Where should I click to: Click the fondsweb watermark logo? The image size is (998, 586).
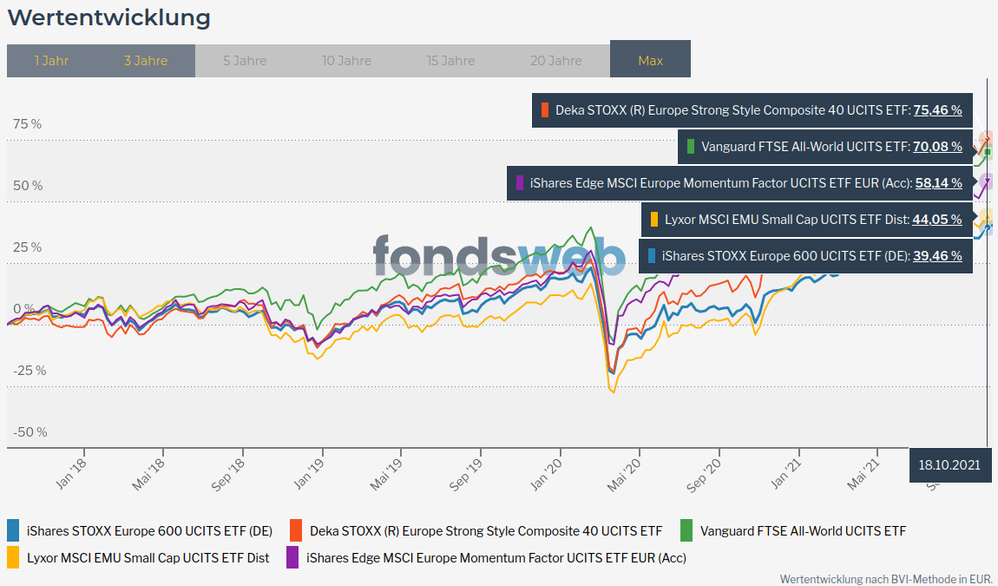click(x=499, y=257)
